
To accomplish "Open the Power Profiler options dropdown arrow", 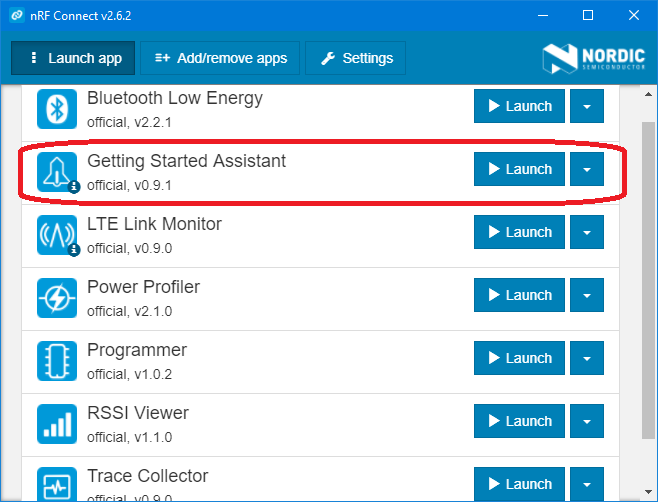I will pos(587,296).
